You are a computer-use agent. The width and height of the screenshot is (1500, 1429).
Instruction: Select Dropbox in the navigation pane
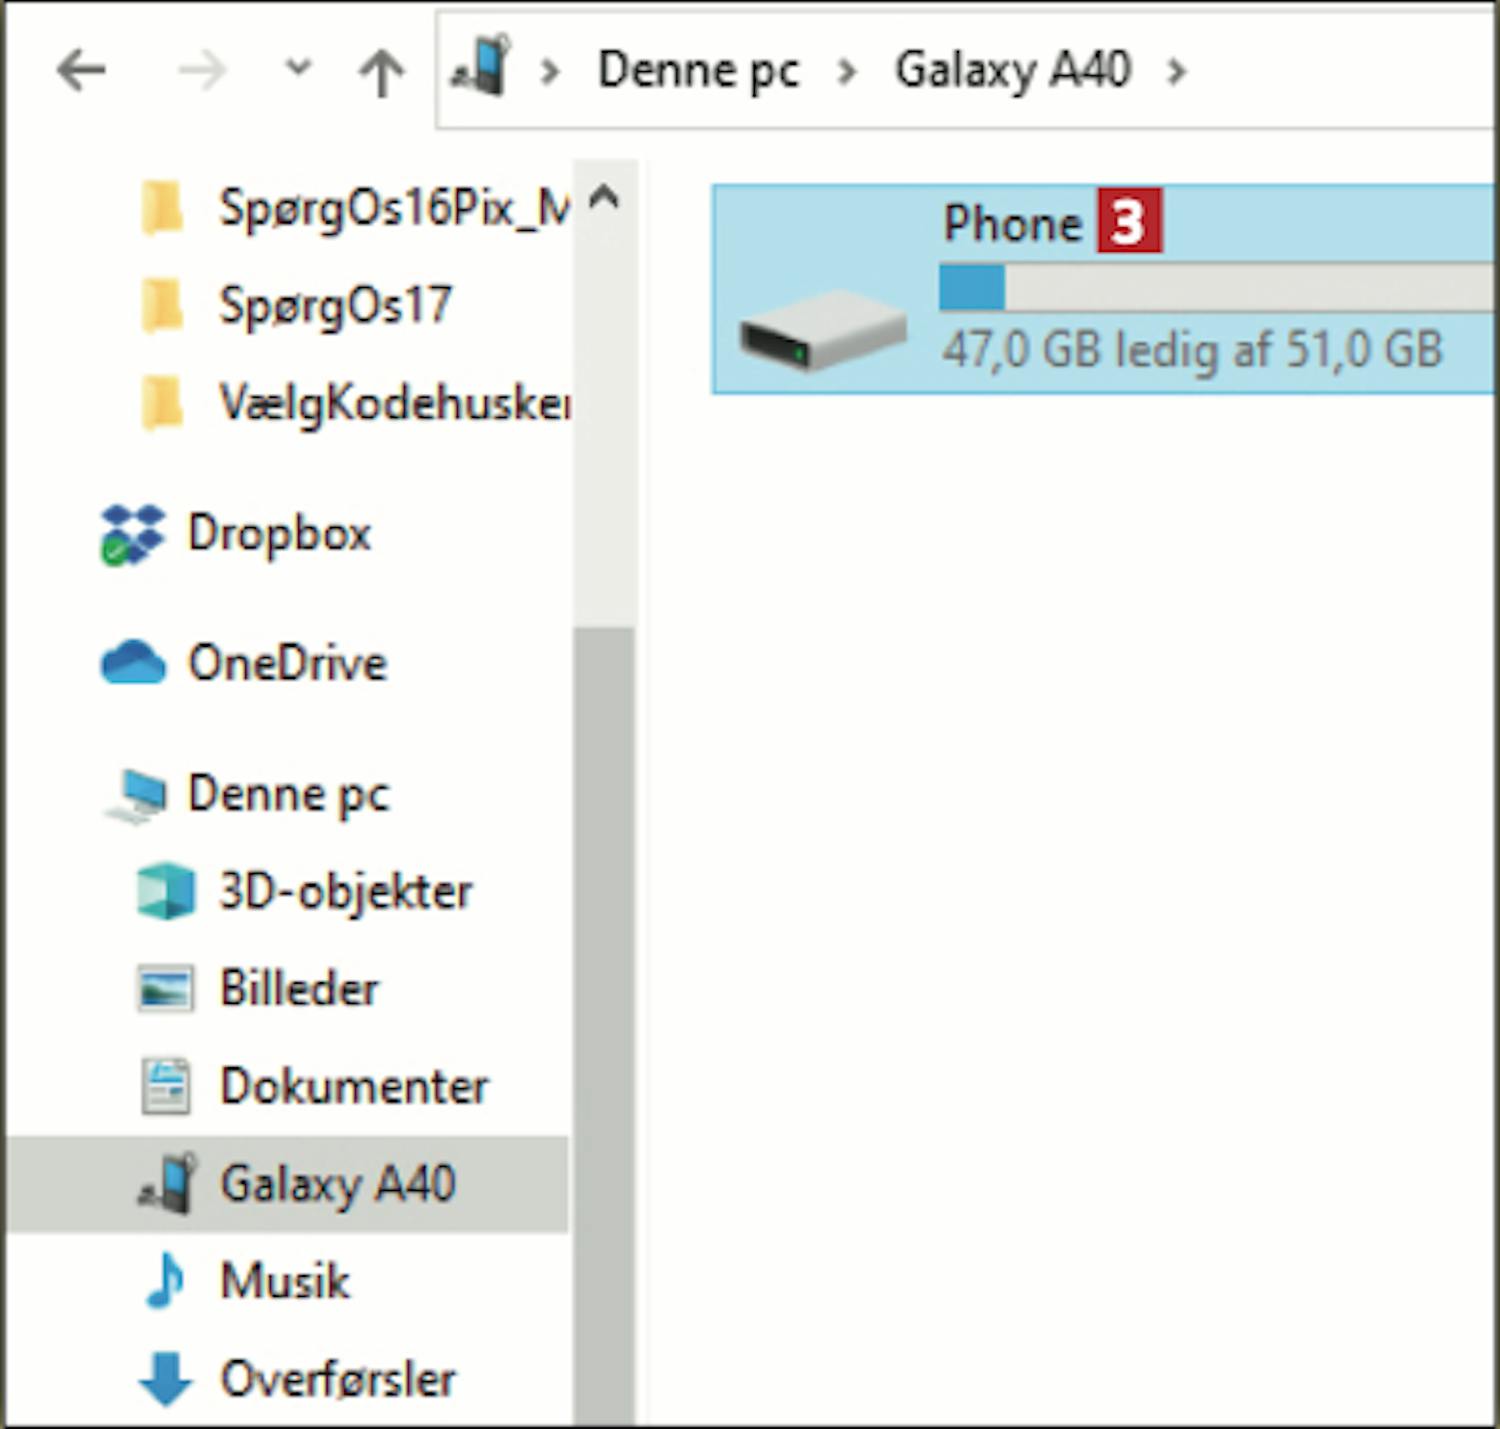point(279,533)
